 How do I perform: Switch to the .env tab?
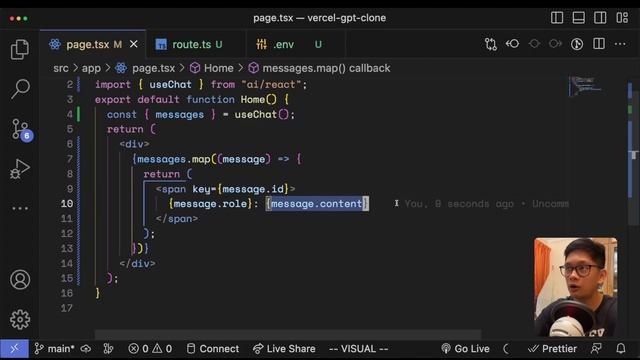click(296, 44)
